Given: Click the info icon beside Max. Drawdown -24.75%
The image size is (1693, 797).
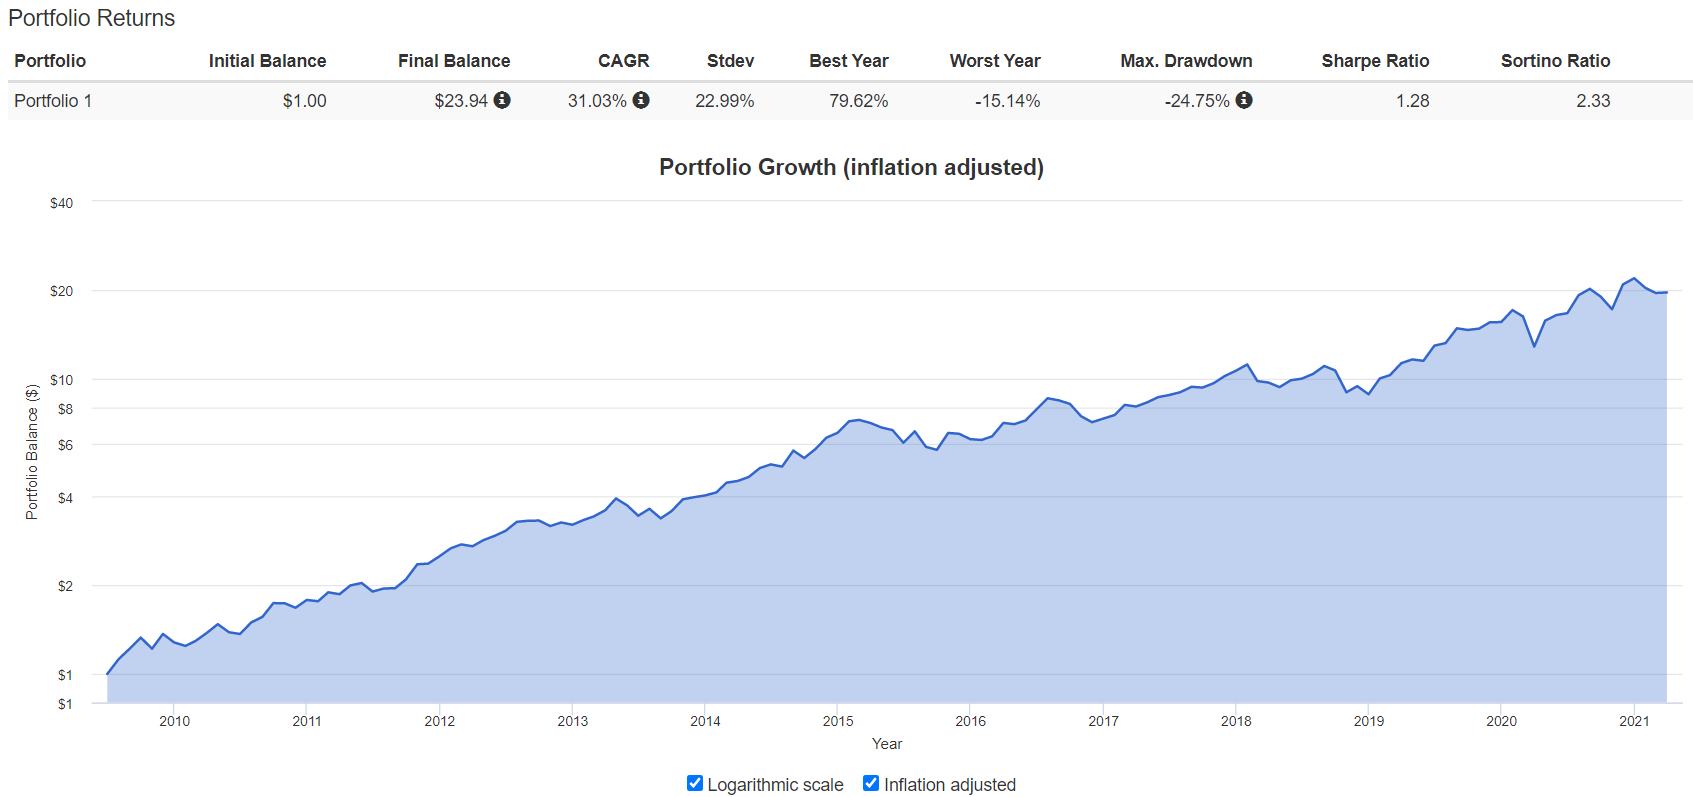Looking at the screenshot, I should coord(1244,100).
